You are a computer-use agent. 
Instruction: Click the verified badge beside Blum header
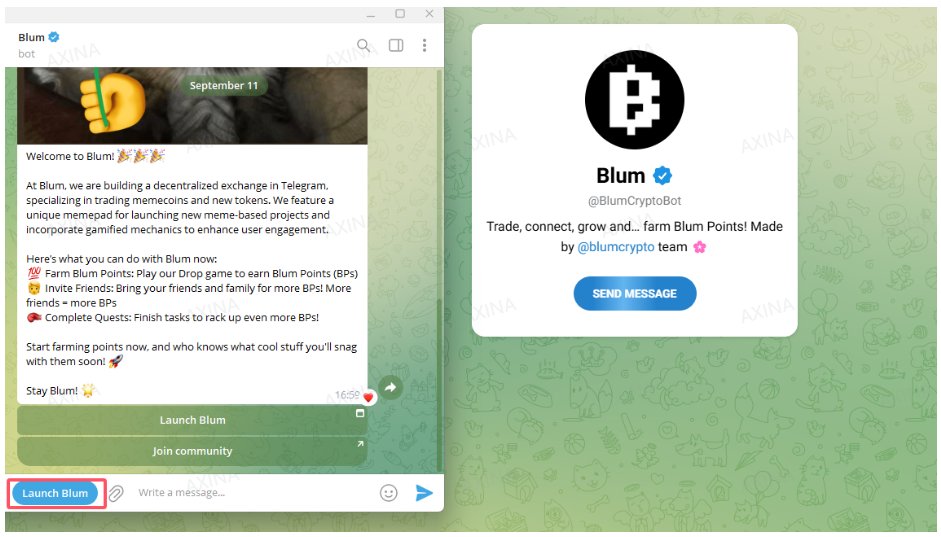tap(54, 37)
